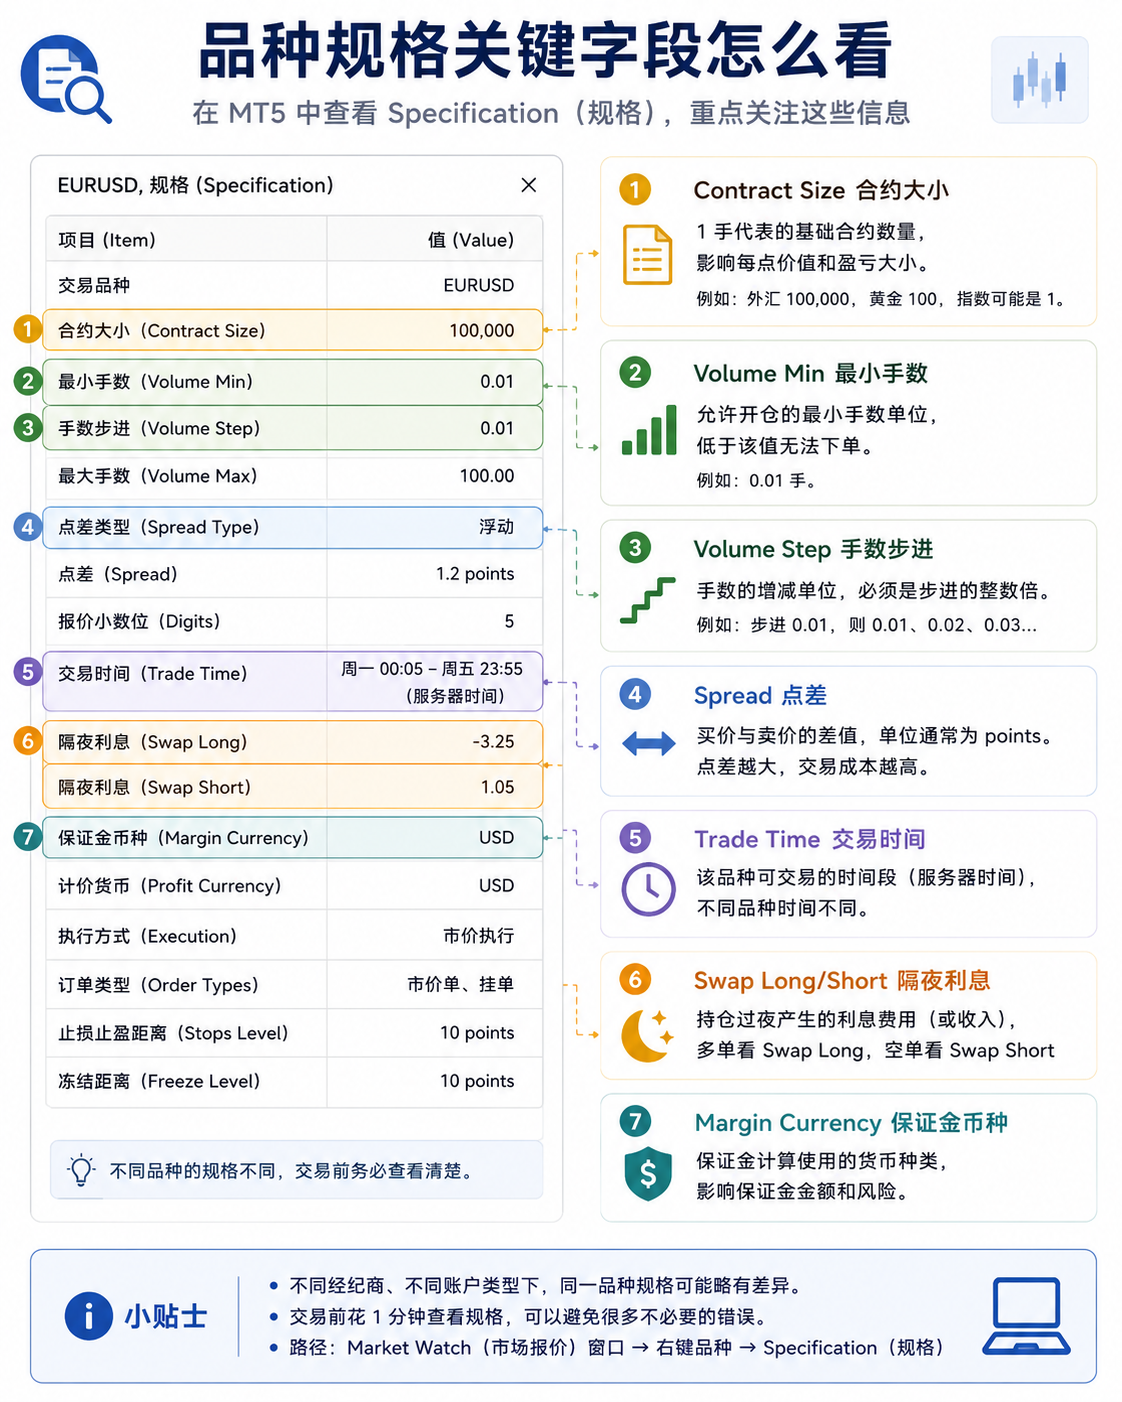Click the Trade Time 交易时间 heading
The width and height of the screenshot is (1122, 1402).
pos(810,839)
